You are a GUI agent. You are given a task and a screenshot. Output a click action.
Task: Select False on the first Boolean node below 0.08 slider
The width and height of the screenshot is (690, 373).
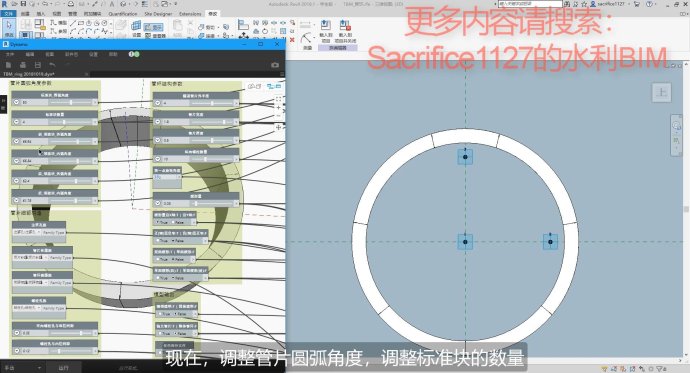point(178,222)
